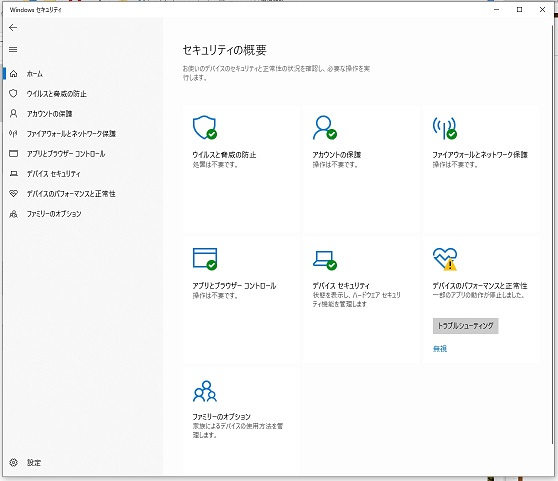Select ウイルスと脅威の防止 in the sidebar
The width and height of the screenshot is (558, 481).
coord(57,94)
